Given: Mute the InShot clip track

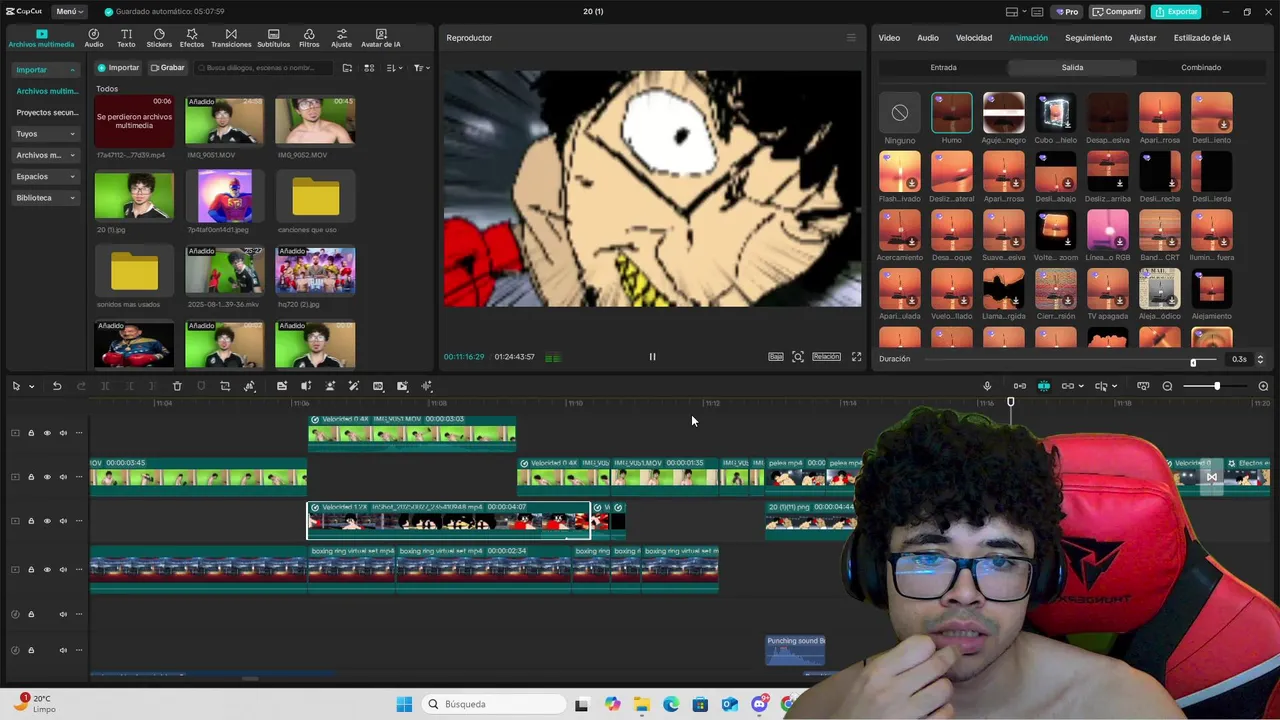Looking at the screenshot, I should point(63,521).
